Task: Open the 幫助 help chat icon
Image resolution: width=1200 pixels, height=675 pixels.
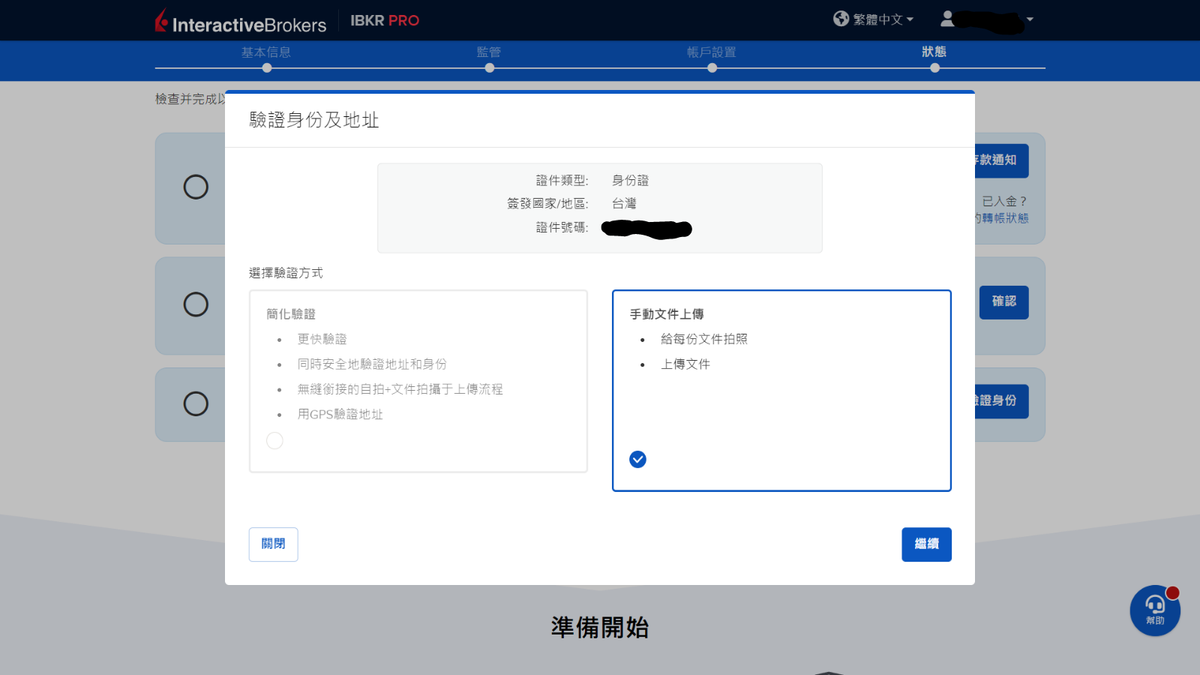Action: point(1154,610)
